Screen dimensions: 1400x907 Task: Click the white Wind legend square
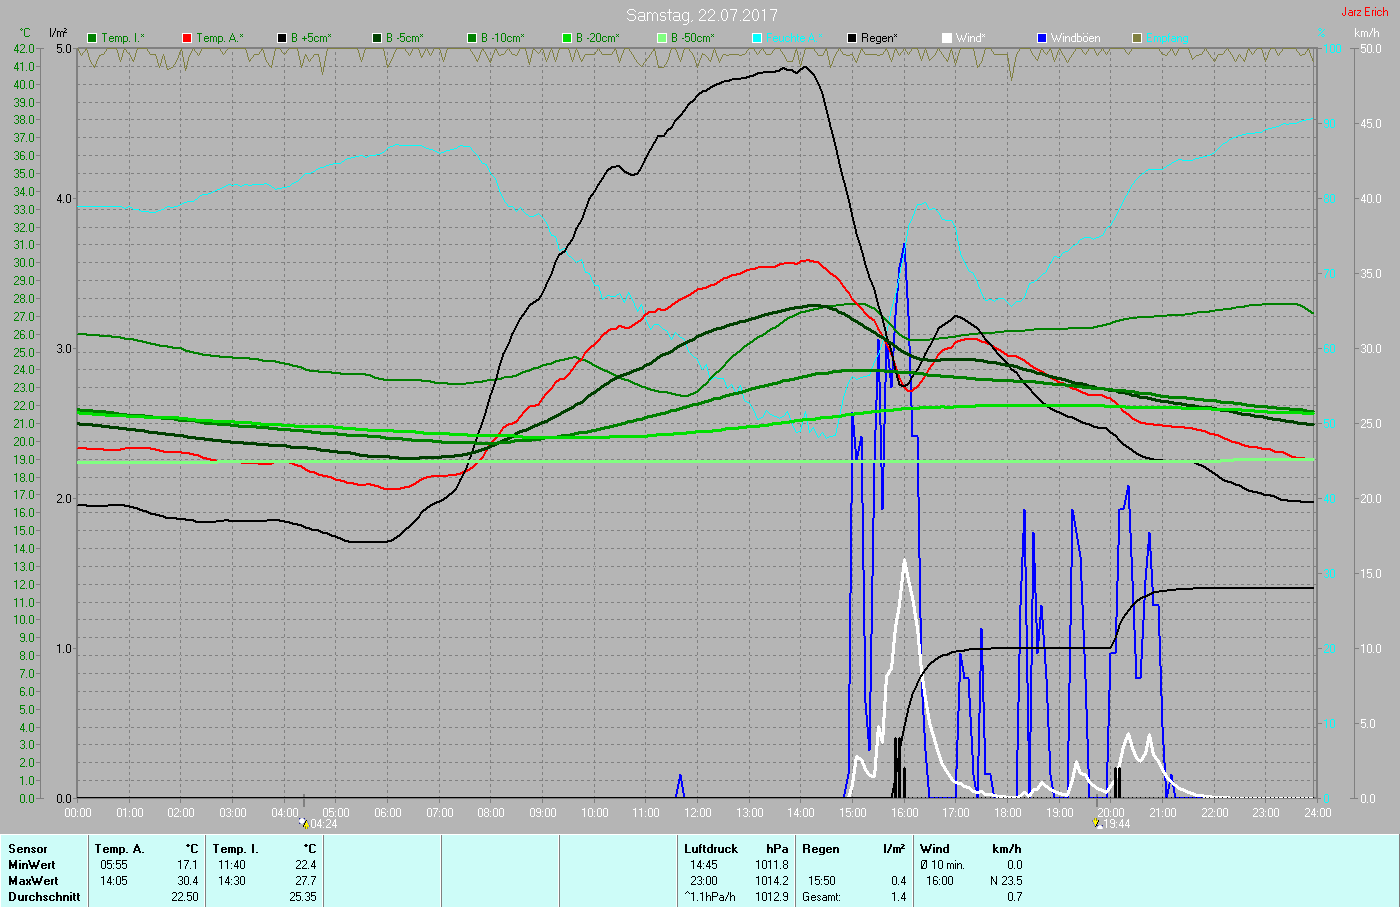click(x=947, y=38)
